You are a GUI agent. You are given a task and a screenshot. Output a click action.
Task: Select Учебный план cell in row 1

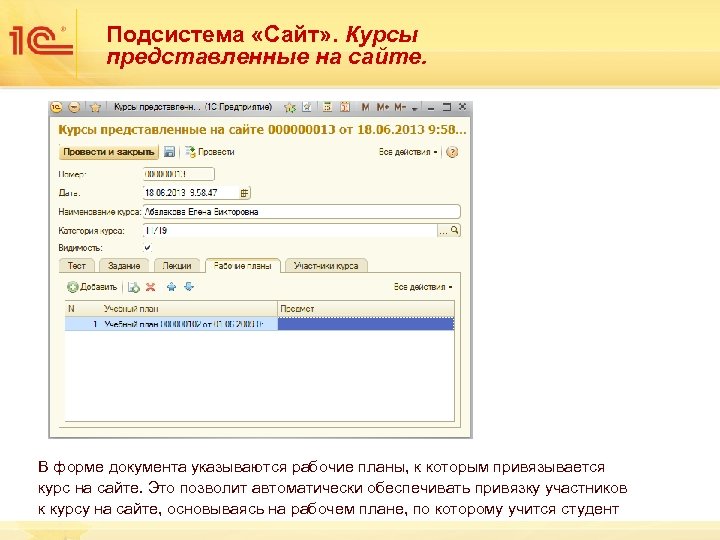pyautogui.click(x=189, y=324)
